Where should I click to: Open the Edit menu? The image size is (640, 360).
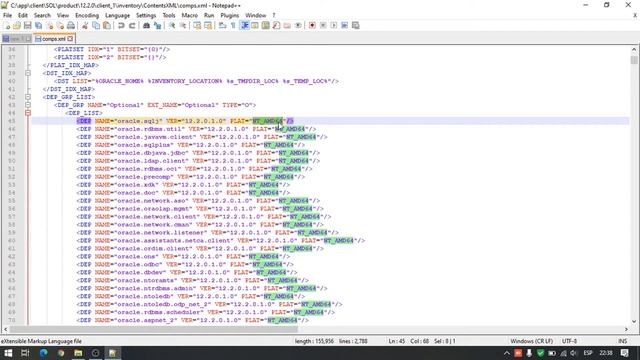pyautogui.click(x=23, y=15)
